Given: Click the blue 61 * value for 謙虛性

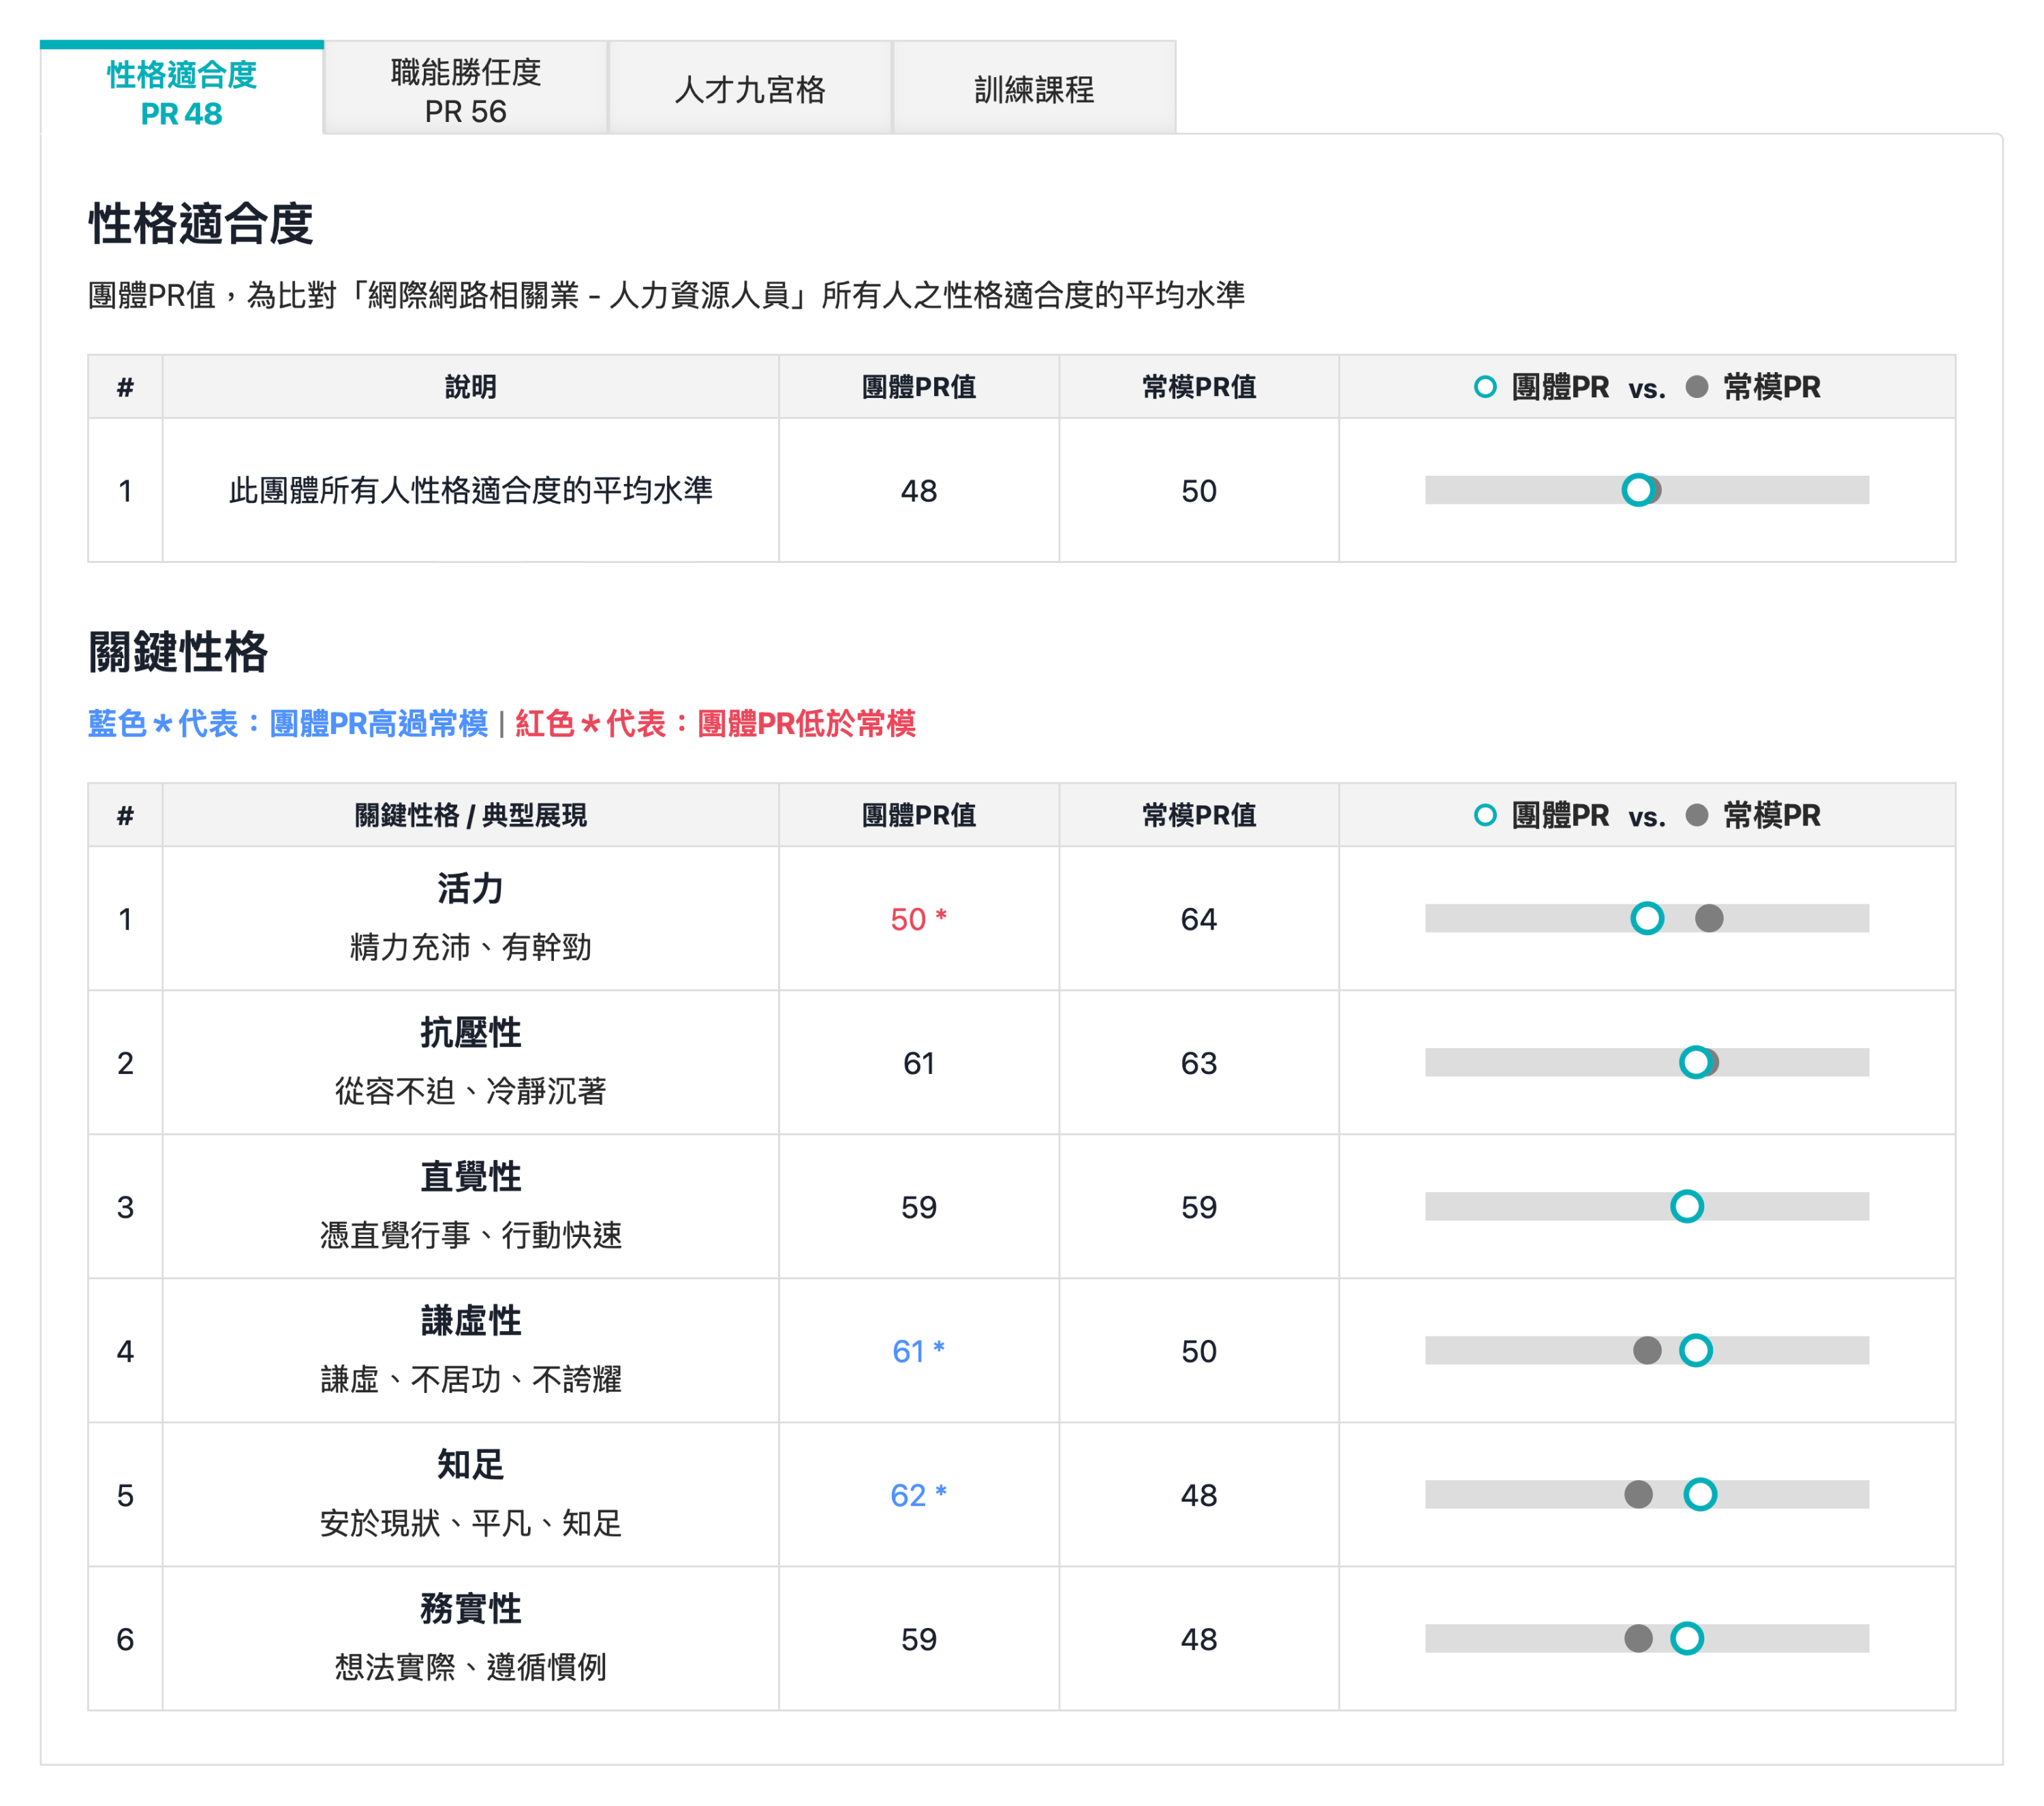Looking at the screenshot, I should 920,1351.
